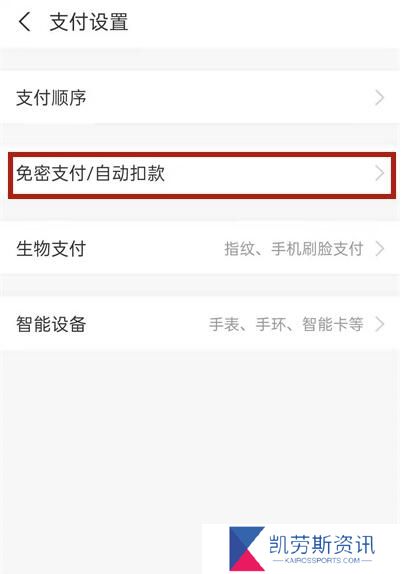Viewport: 402px width, 574px height.
Task: Click the KAIROSSPORTS.COM website text
Action: tap(322, 560)
